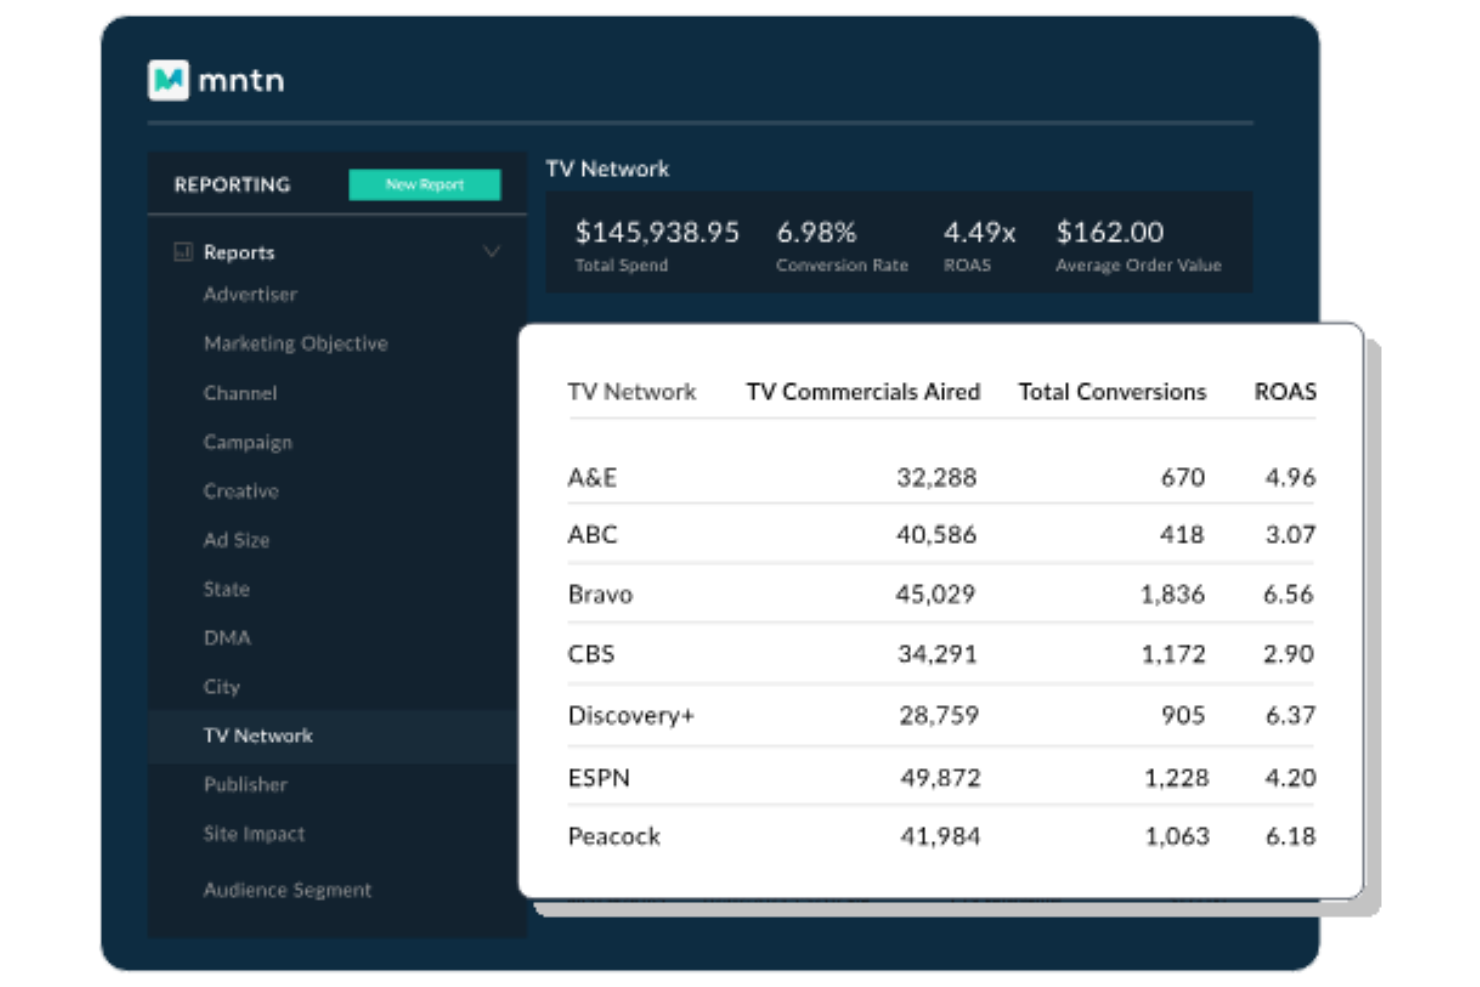Viewport: 1480px width, 987px height.
Task: Select the Campaign report
Action: (x=247, y=442)
